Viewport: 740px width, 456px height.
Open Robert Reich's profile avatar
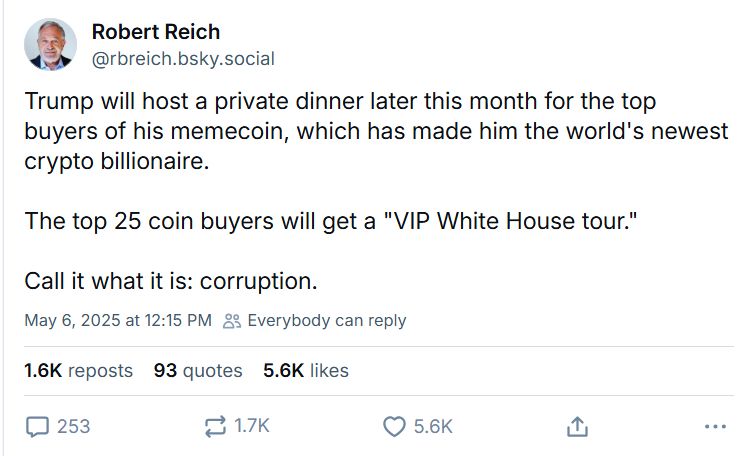point(50,44)
